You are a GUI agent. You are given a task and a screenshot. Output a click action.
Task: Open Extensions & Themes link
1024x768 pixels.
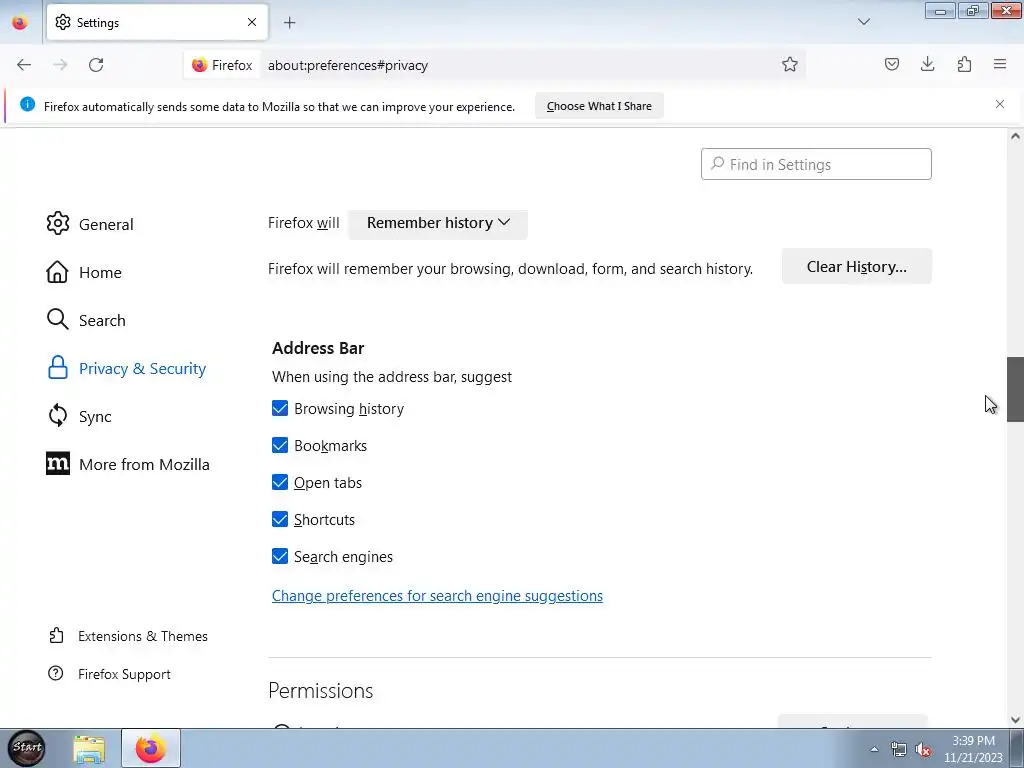pos(128,636)
